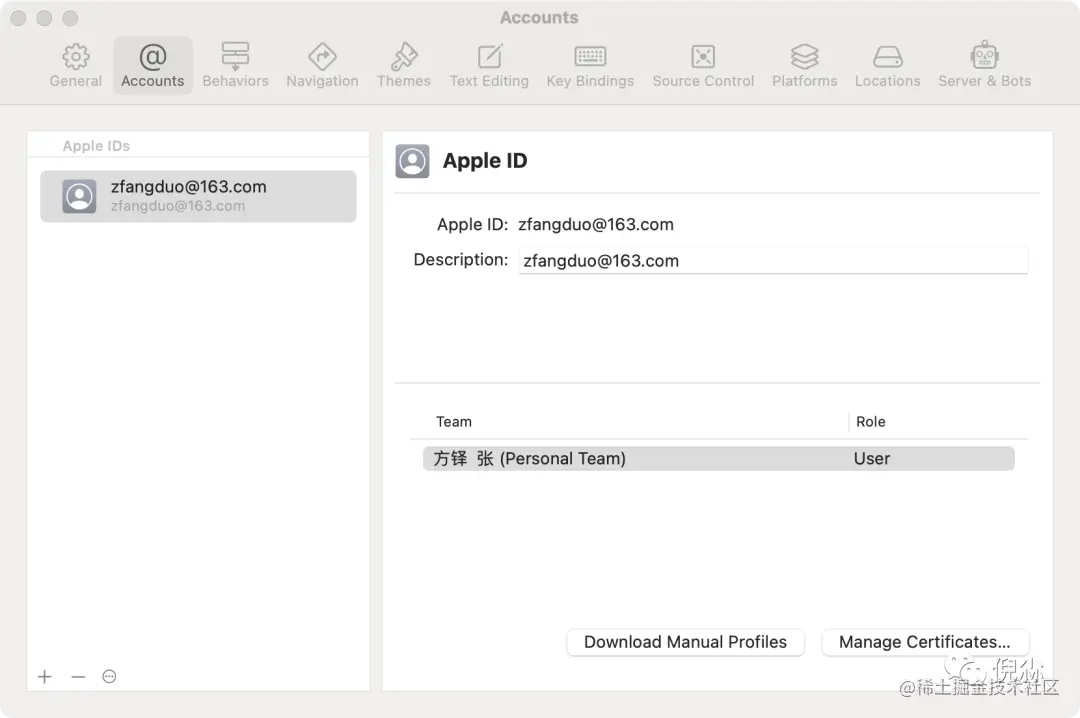The width and height of the screenshot is (1080, 718).
Task: Click the Description text field
Action: click(x=773, y=260)
